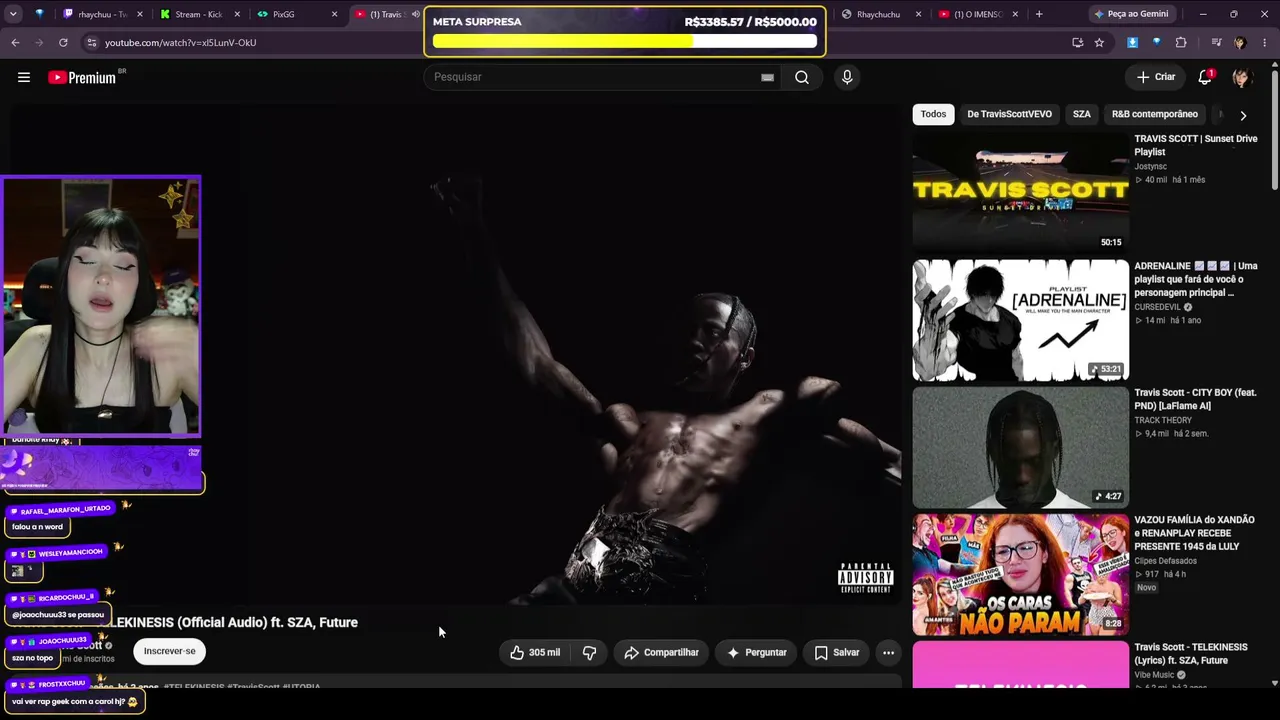Open the TRACK THEORY channel name
1280x720 pixels.
[x=1163, y=420]
